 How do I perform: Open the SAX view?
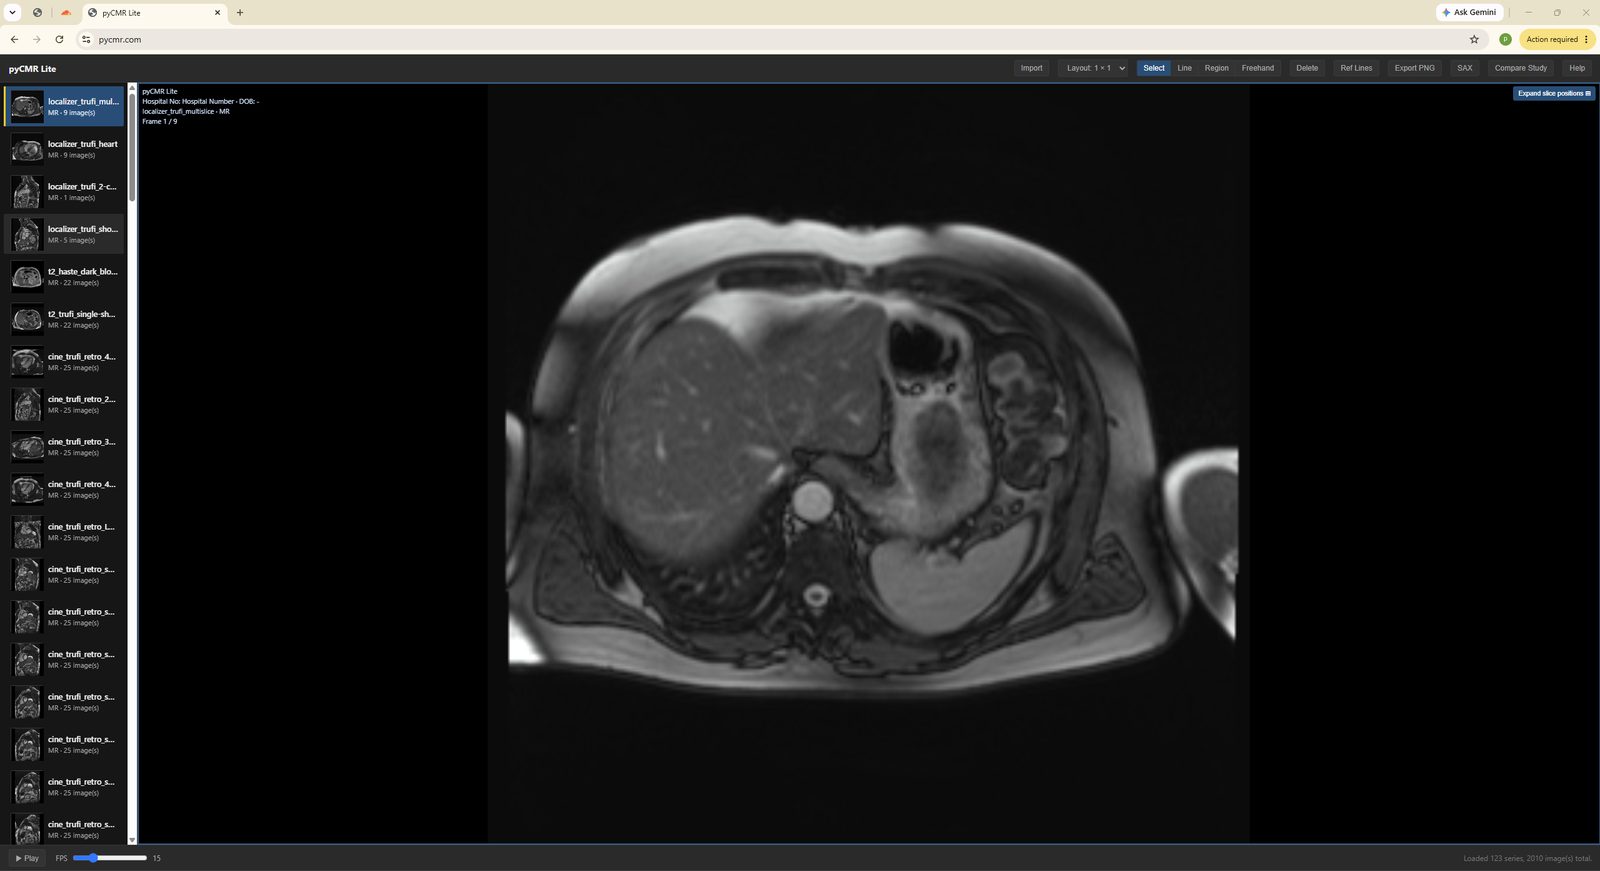[1464, 68]
